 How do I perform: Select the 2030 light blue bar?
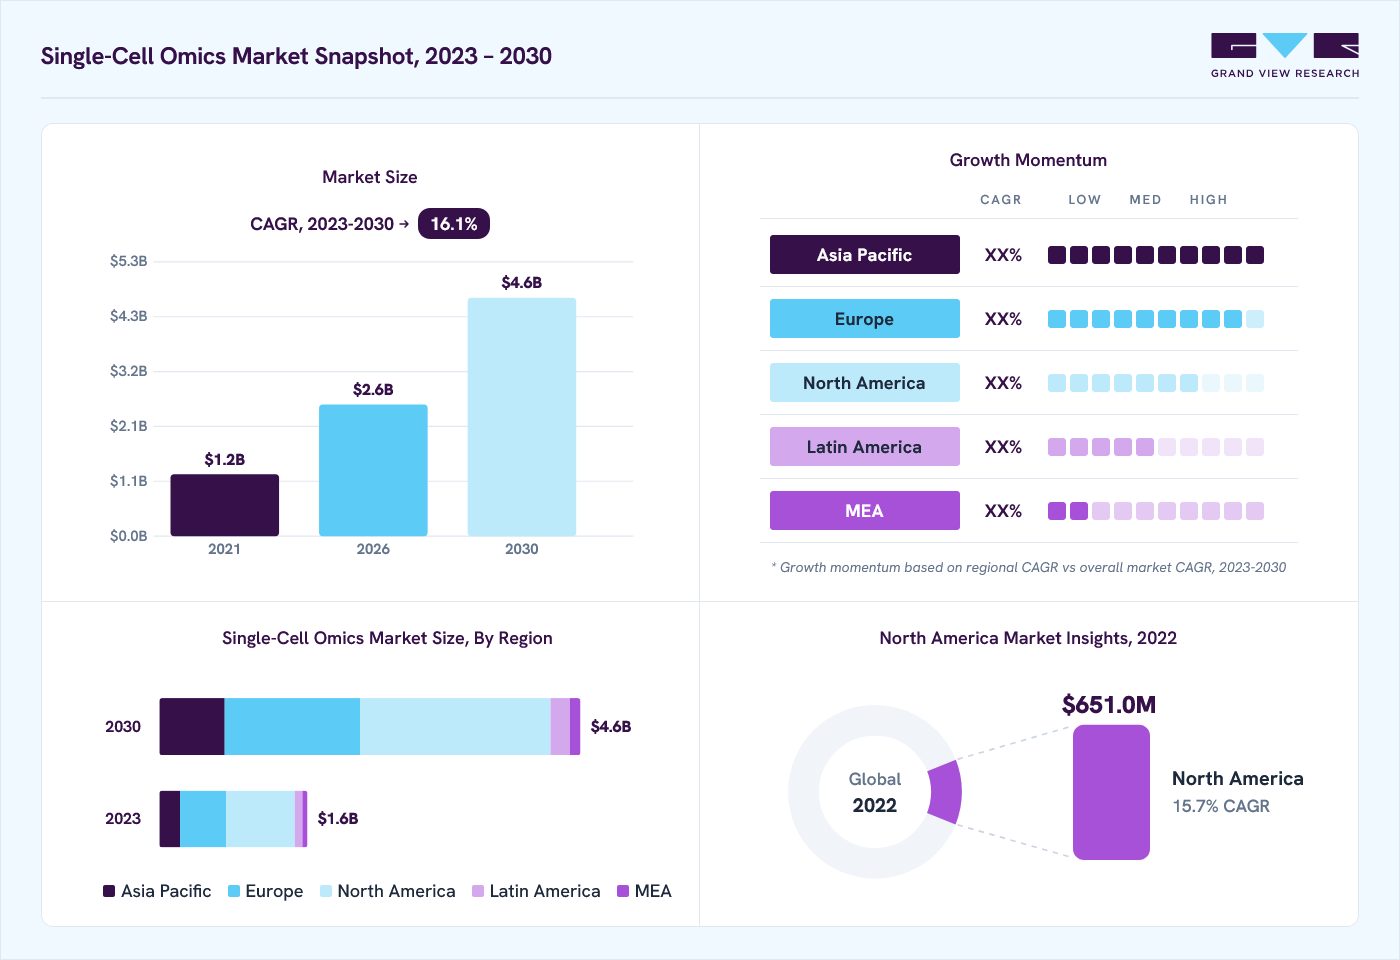[x=522, y=417]
